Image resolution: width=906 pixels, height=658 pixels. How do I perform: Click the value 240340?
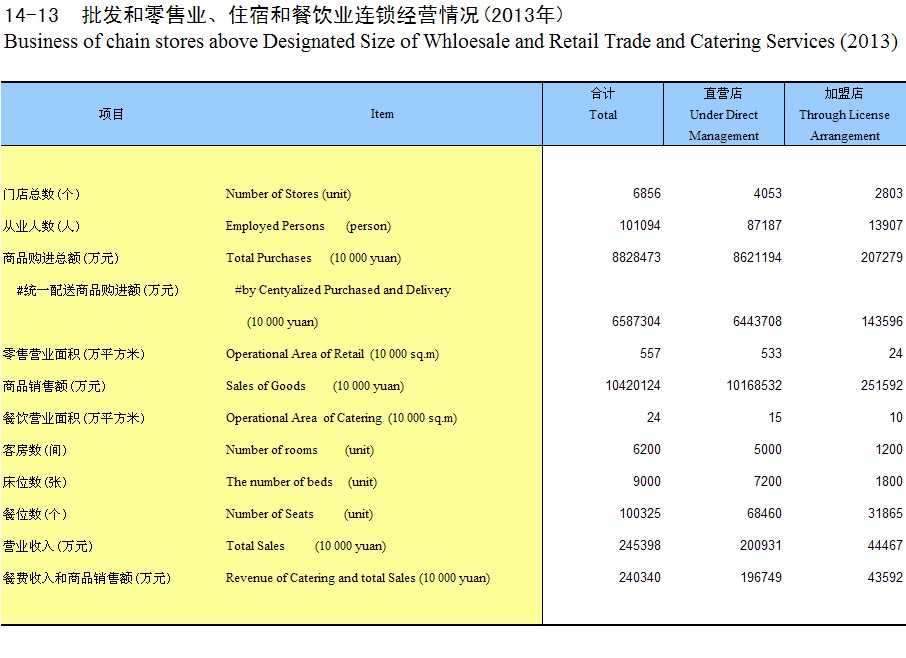[x=640, y=578]
